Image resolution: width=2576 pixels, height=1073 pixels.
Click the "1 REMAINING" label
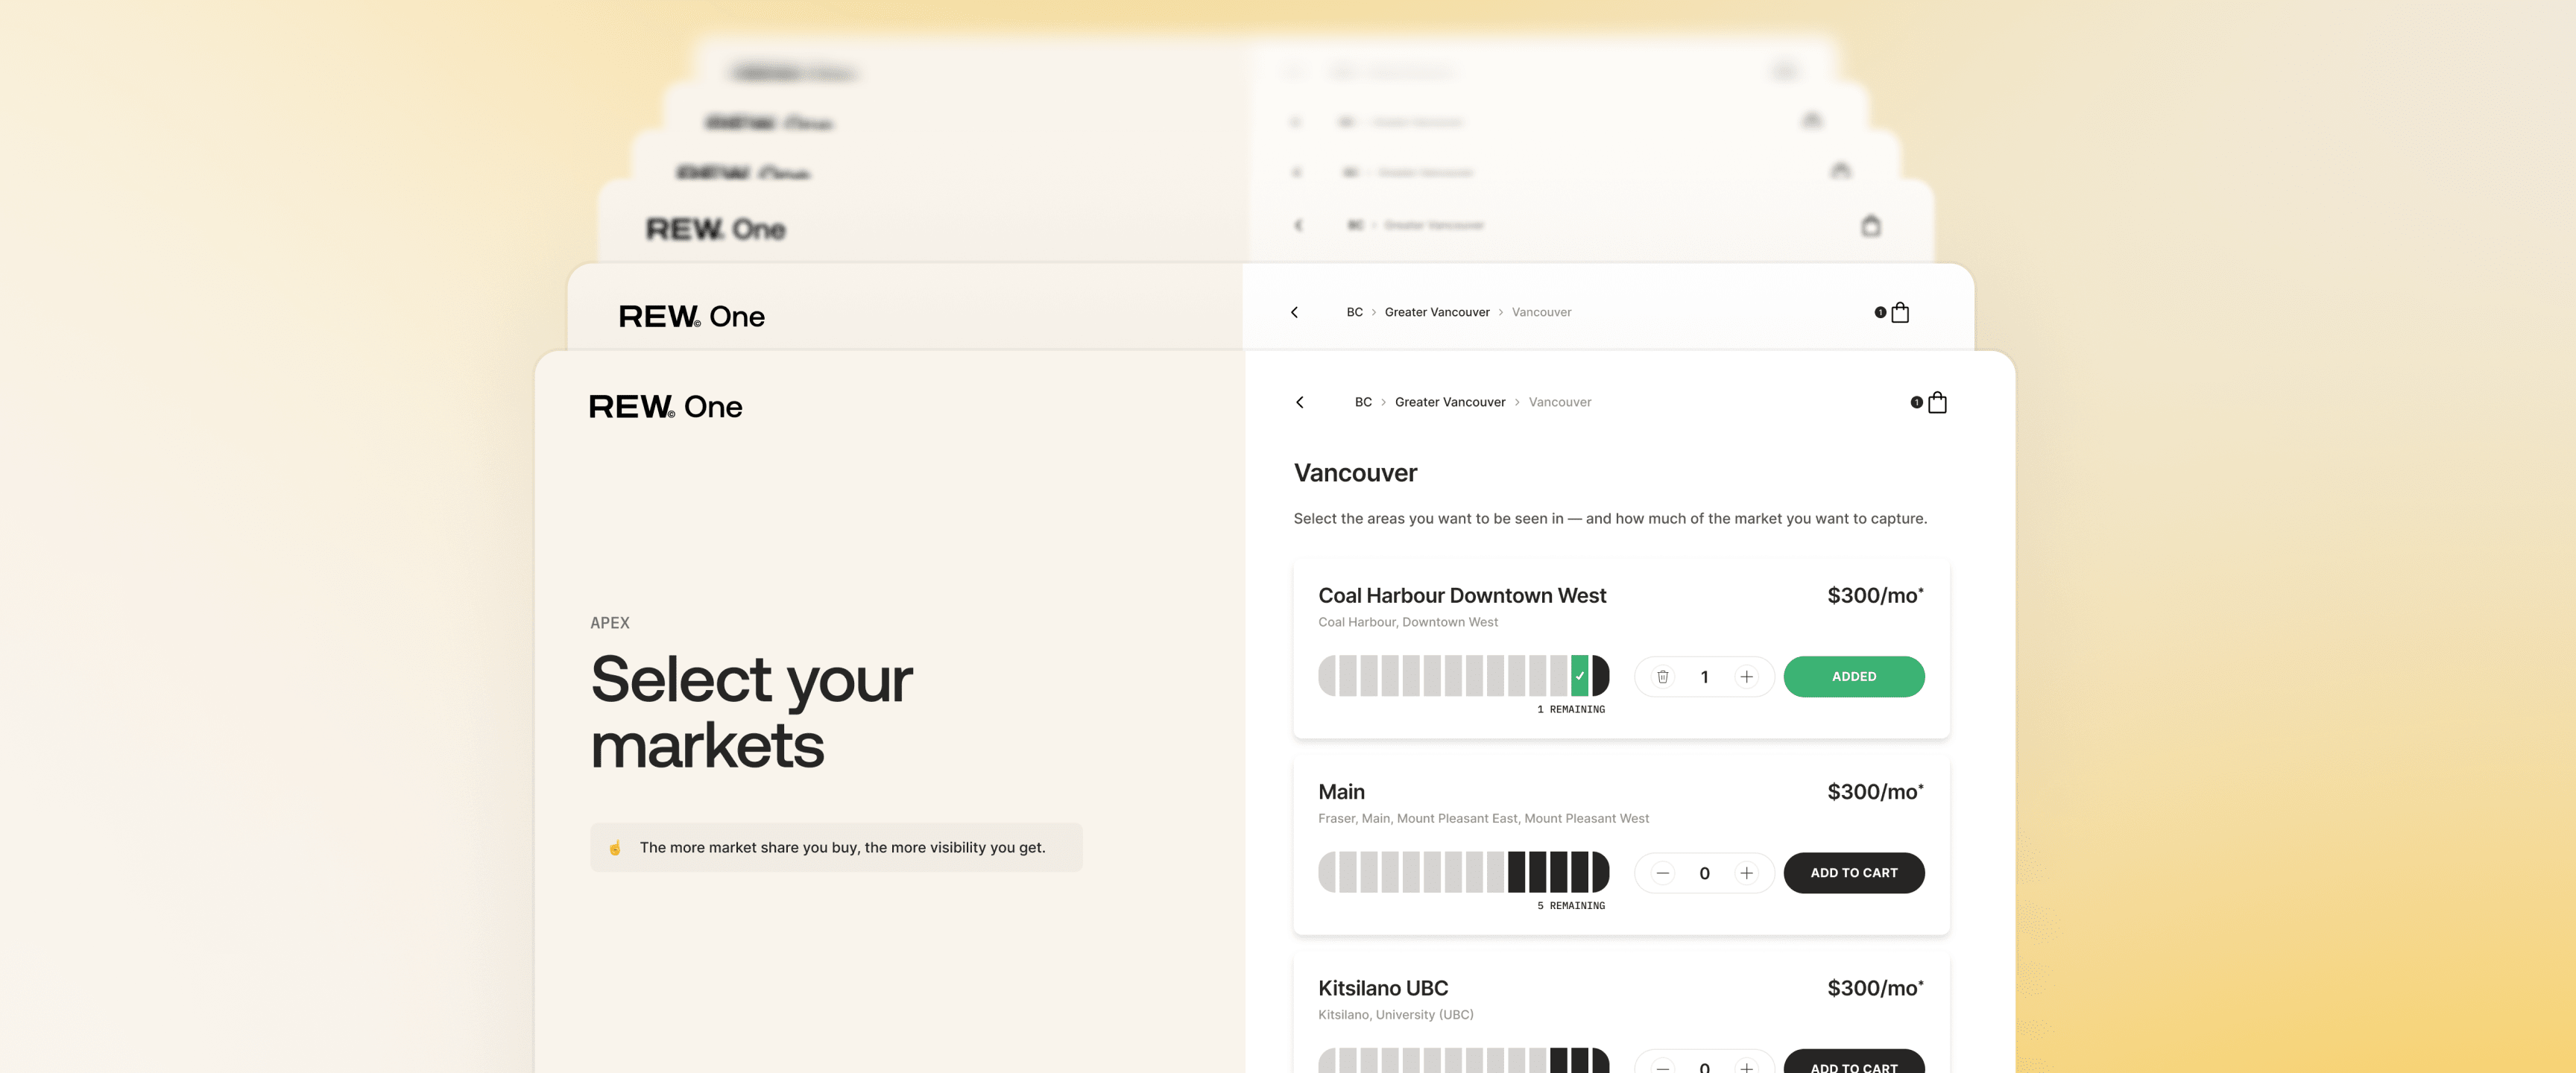[1571, 709]
